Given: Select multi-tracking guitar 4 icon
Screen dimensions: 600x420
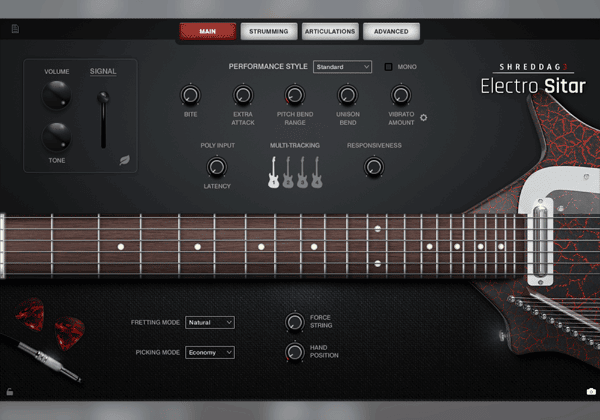Looking at the screenshot, I should pos(316,173).
